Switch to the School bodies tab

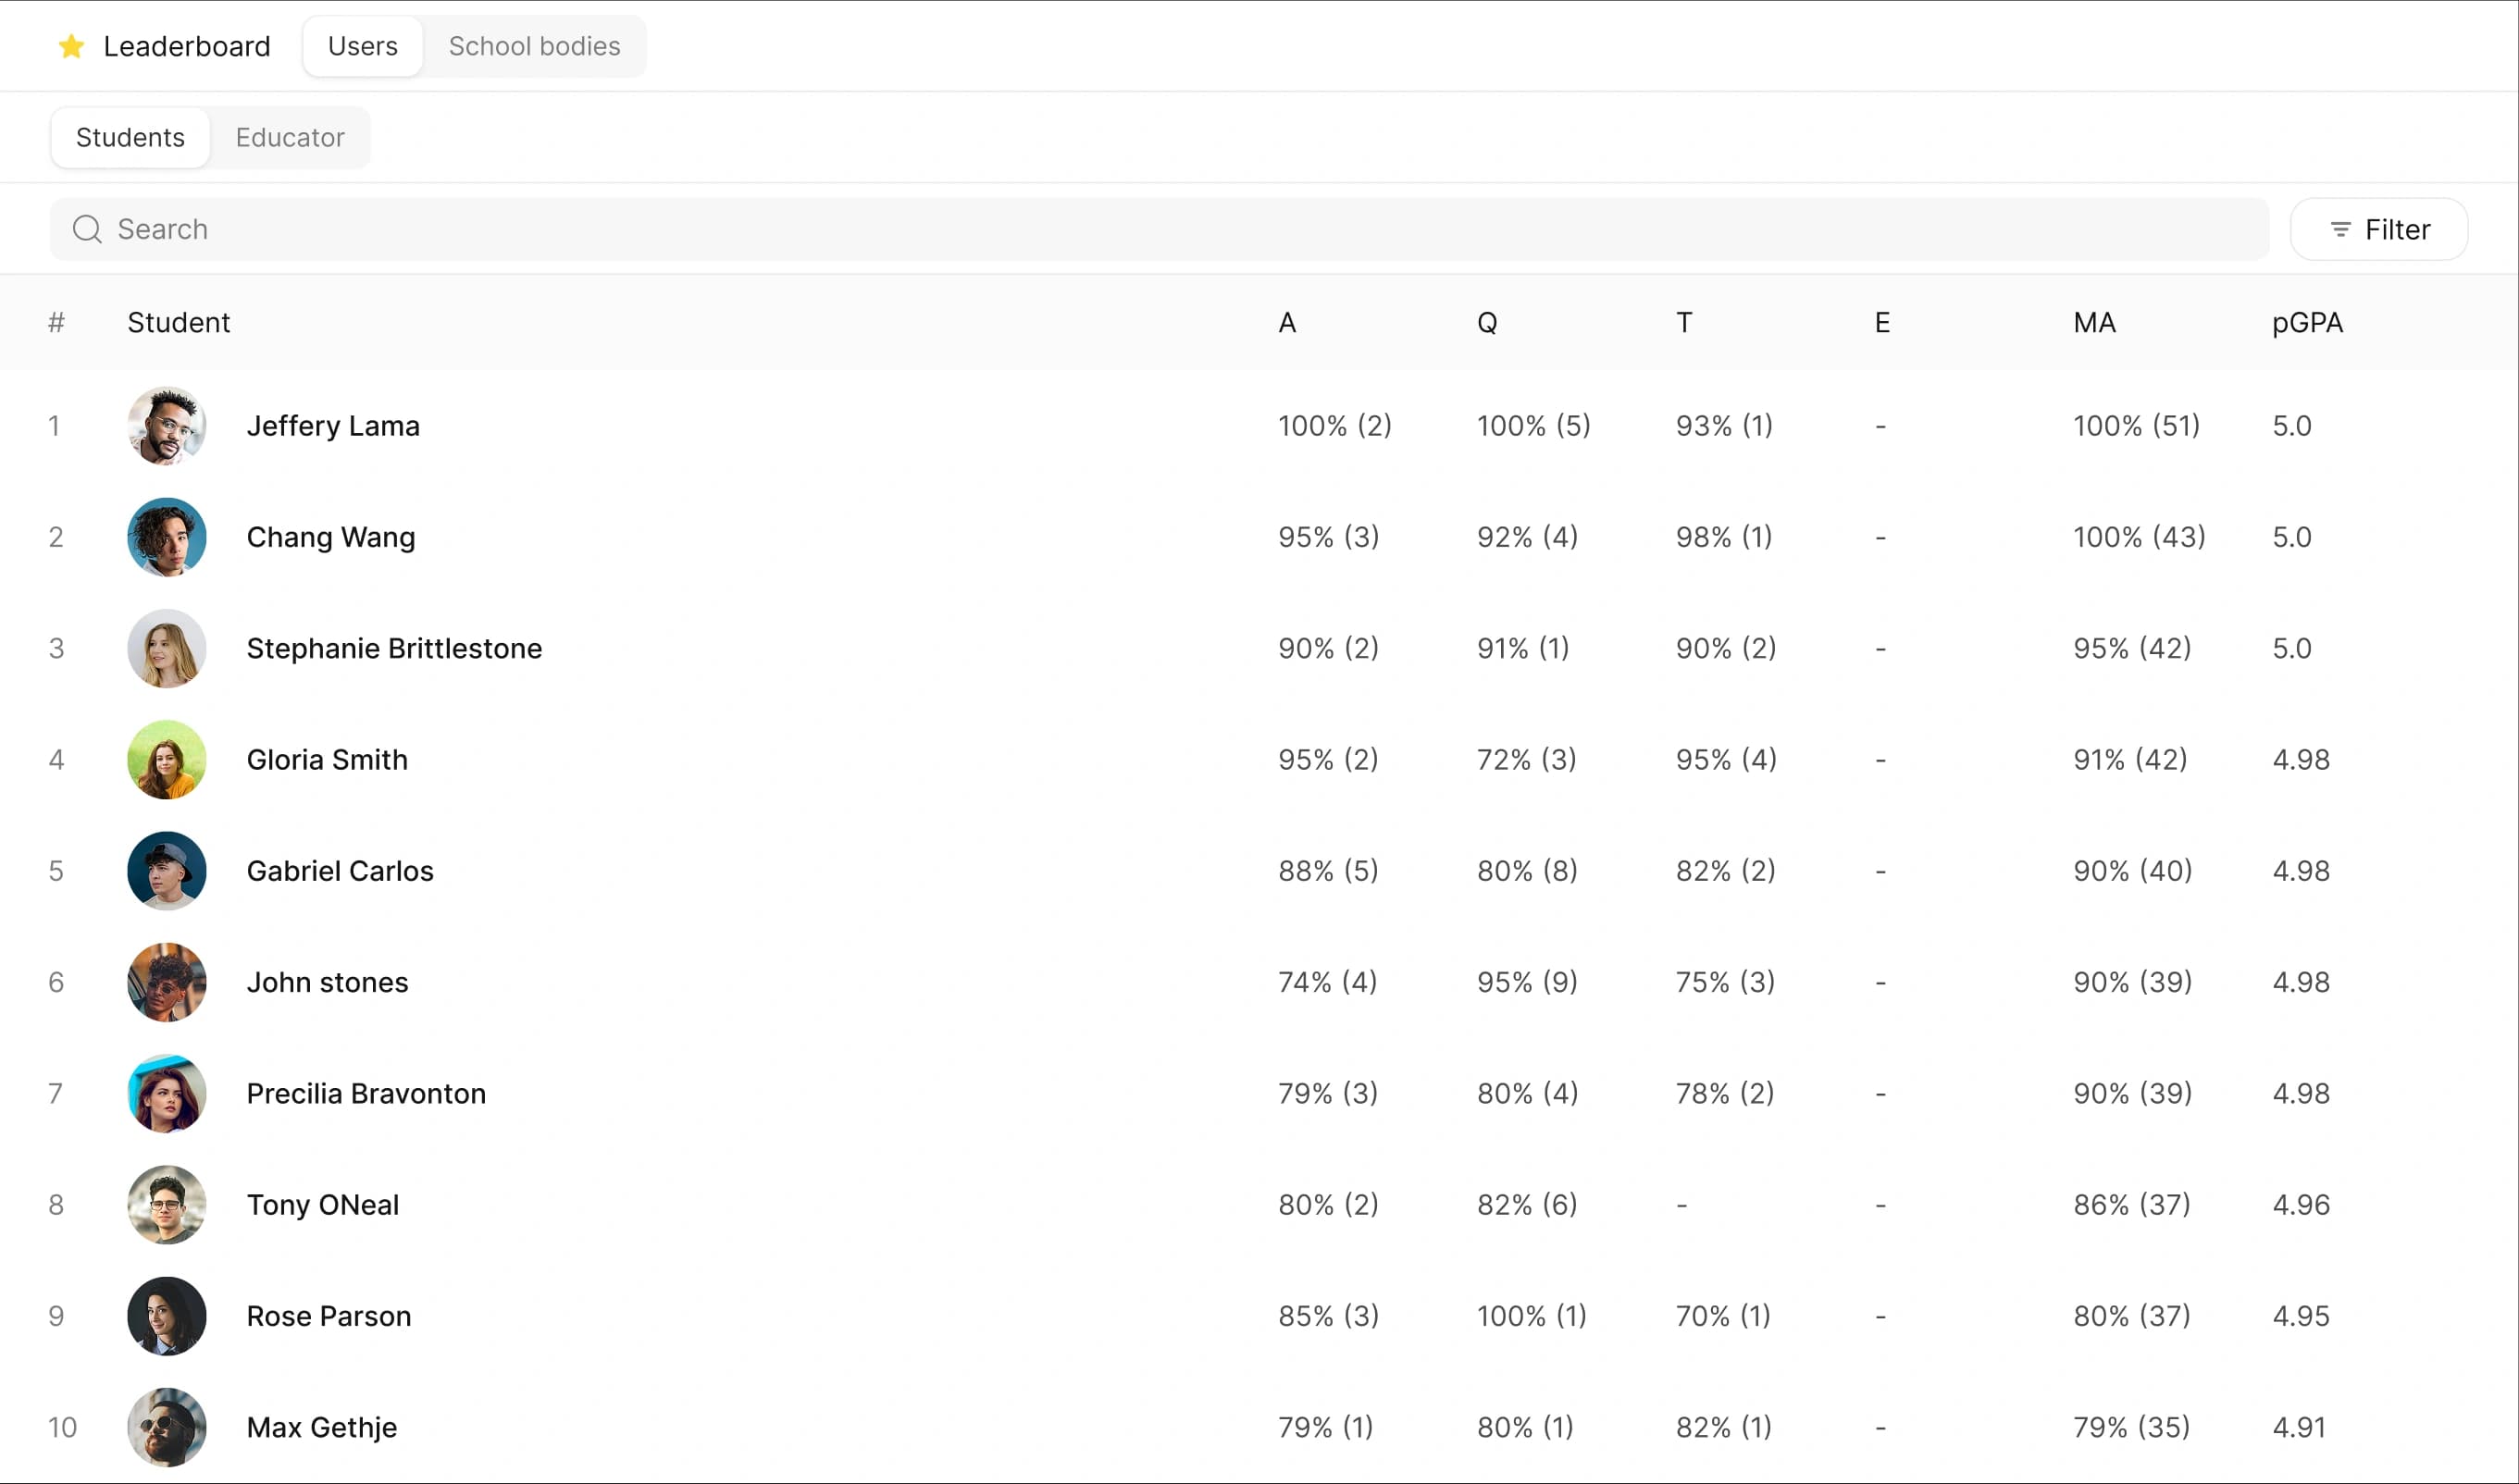pyautogui.click(x=534, y=46)
